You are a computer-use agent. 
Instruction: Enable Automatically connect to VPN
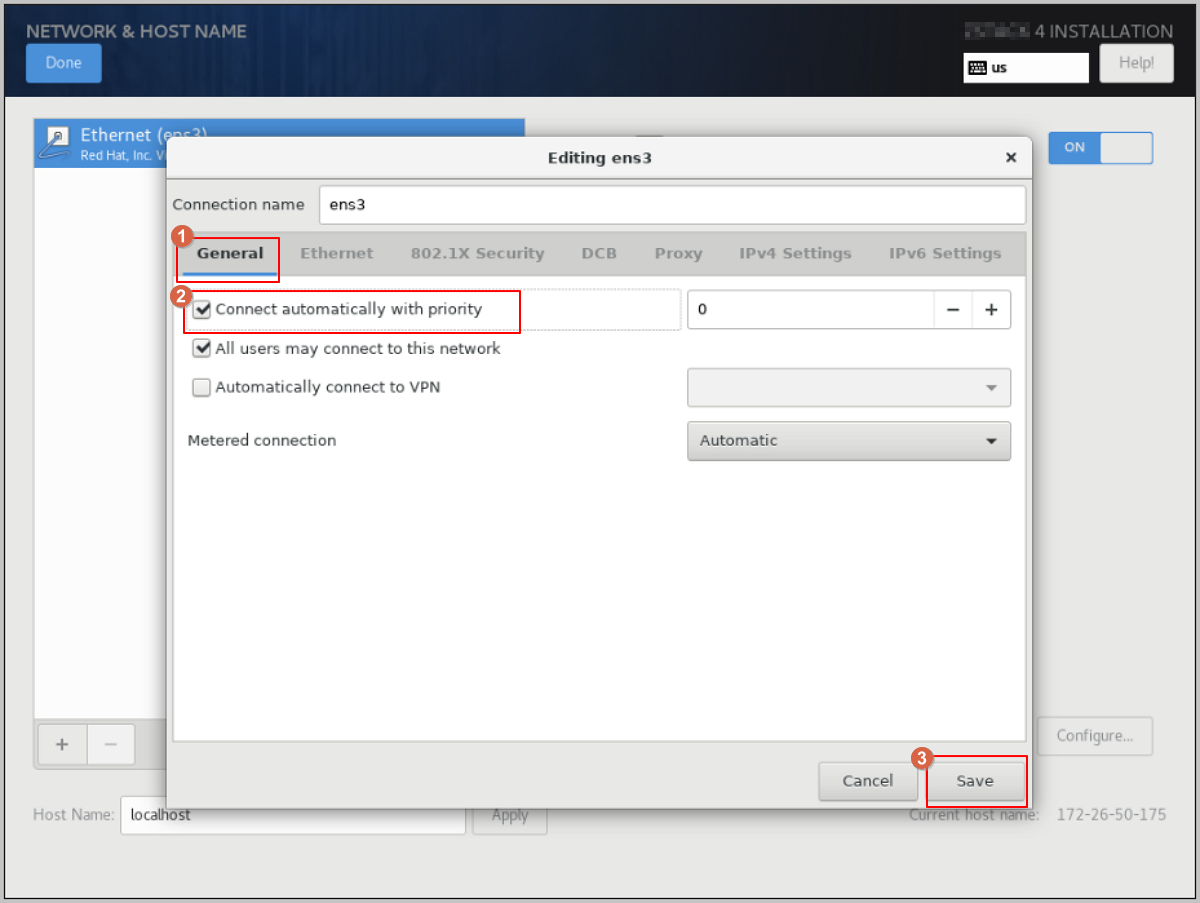tap(202, 388)
